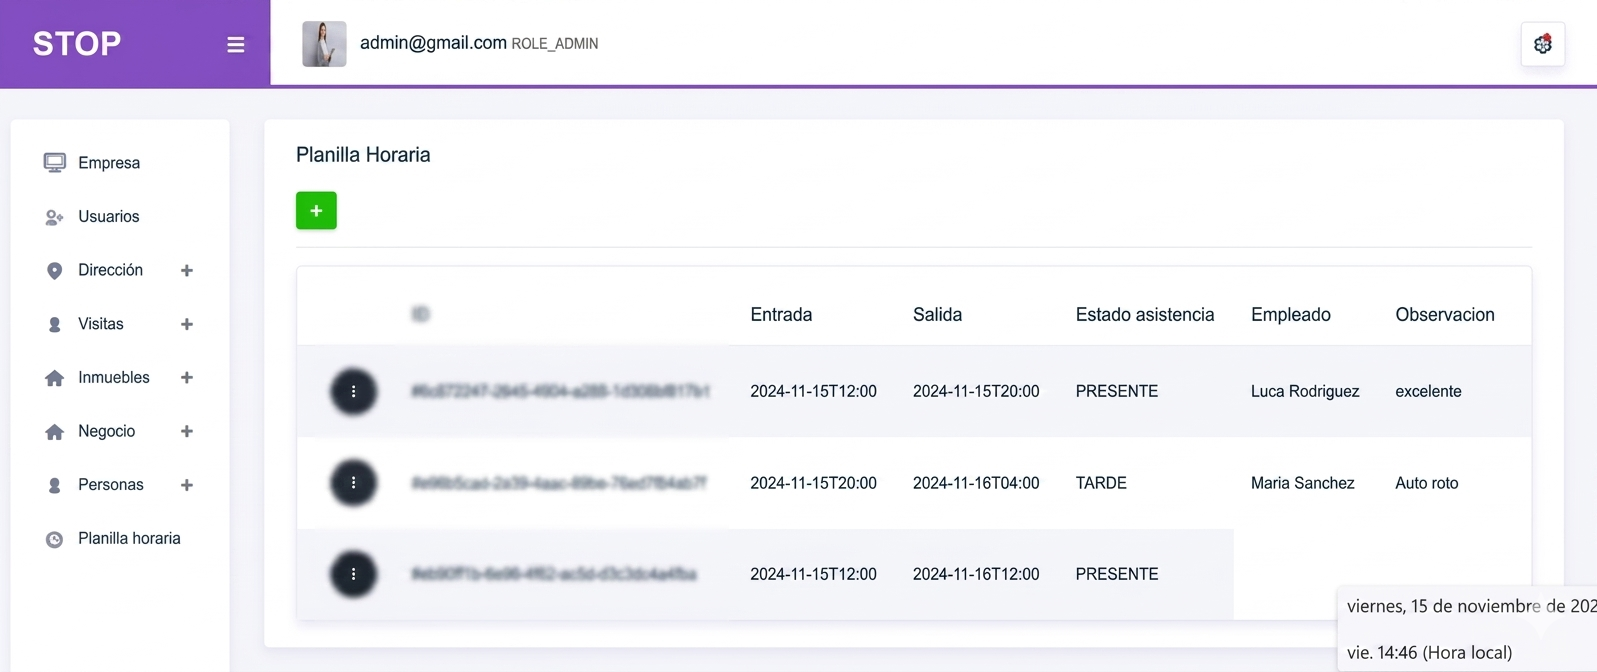The width and height of the screenshot is (1597, 672).
Task: Open actions menu for Luca Rodriguez row
Action: click(x=353, y=392)
